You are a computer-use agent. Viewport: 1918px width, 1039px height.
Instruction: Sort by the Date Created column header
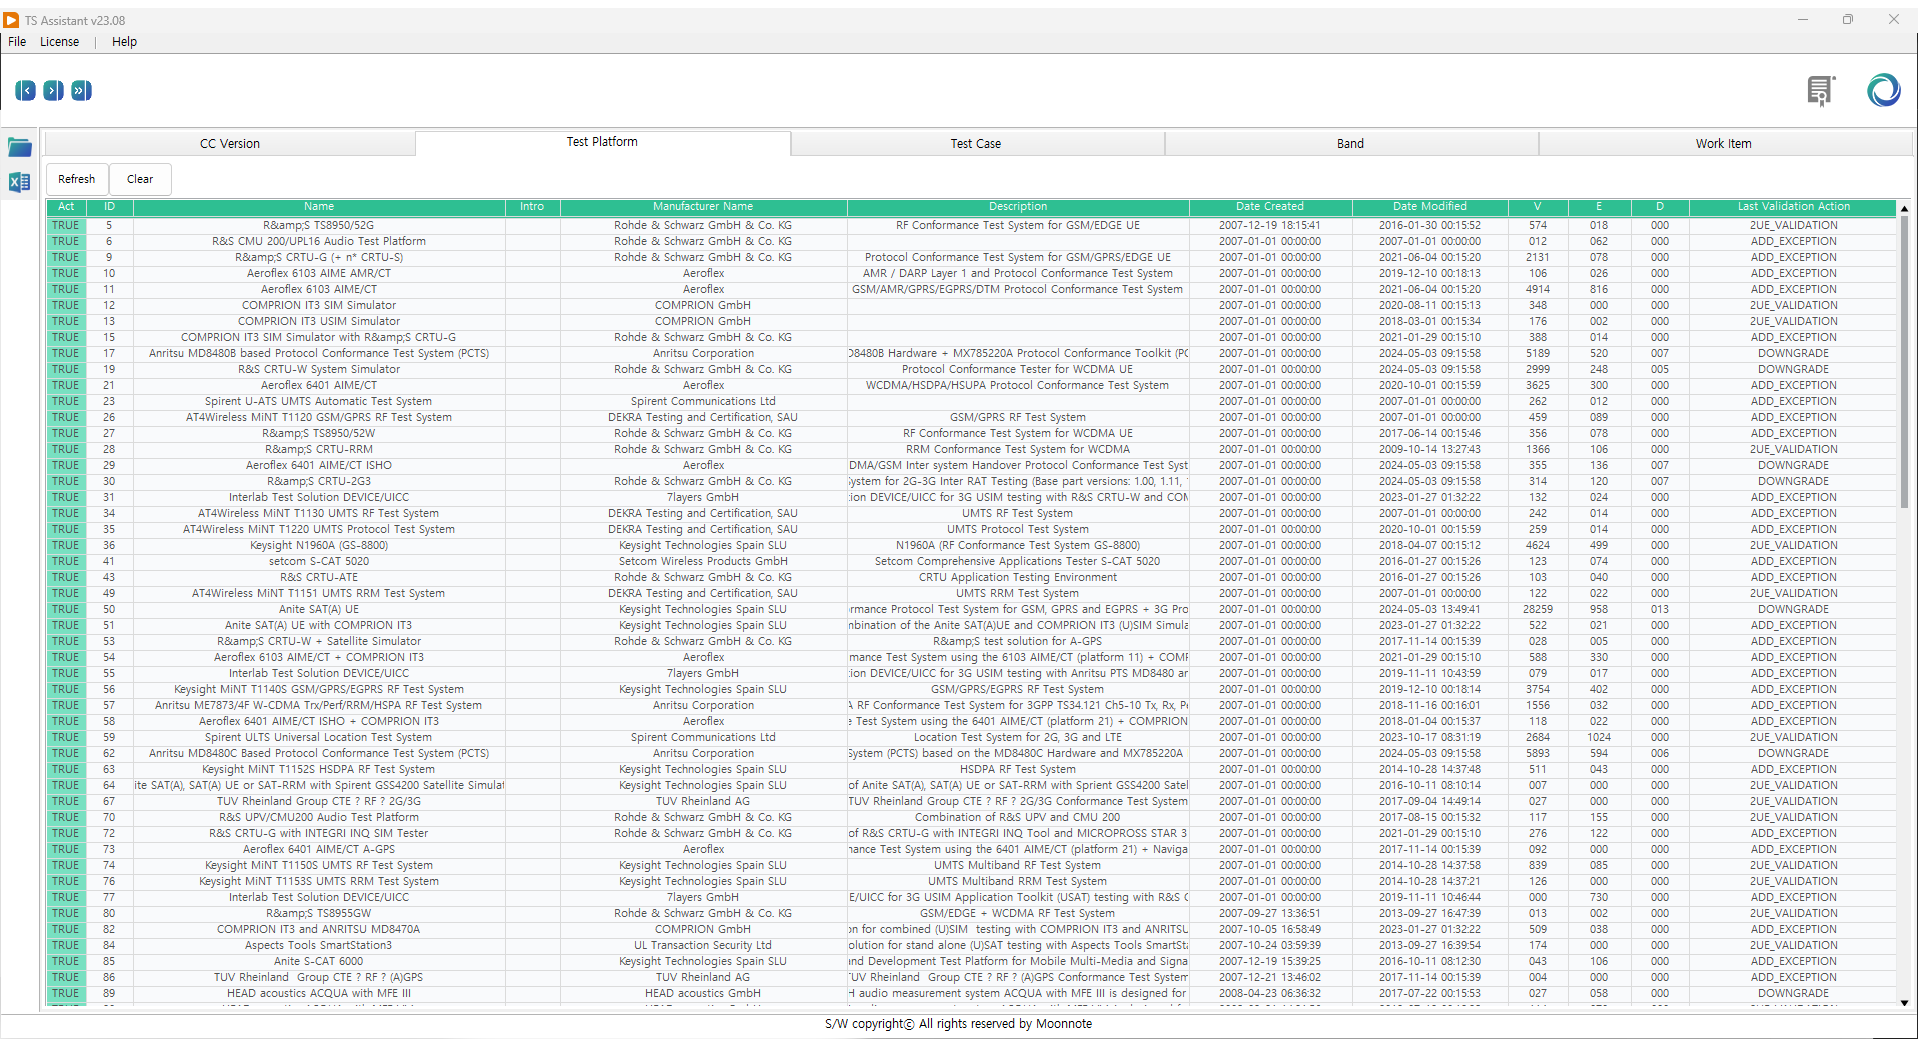click(1270, 207)
